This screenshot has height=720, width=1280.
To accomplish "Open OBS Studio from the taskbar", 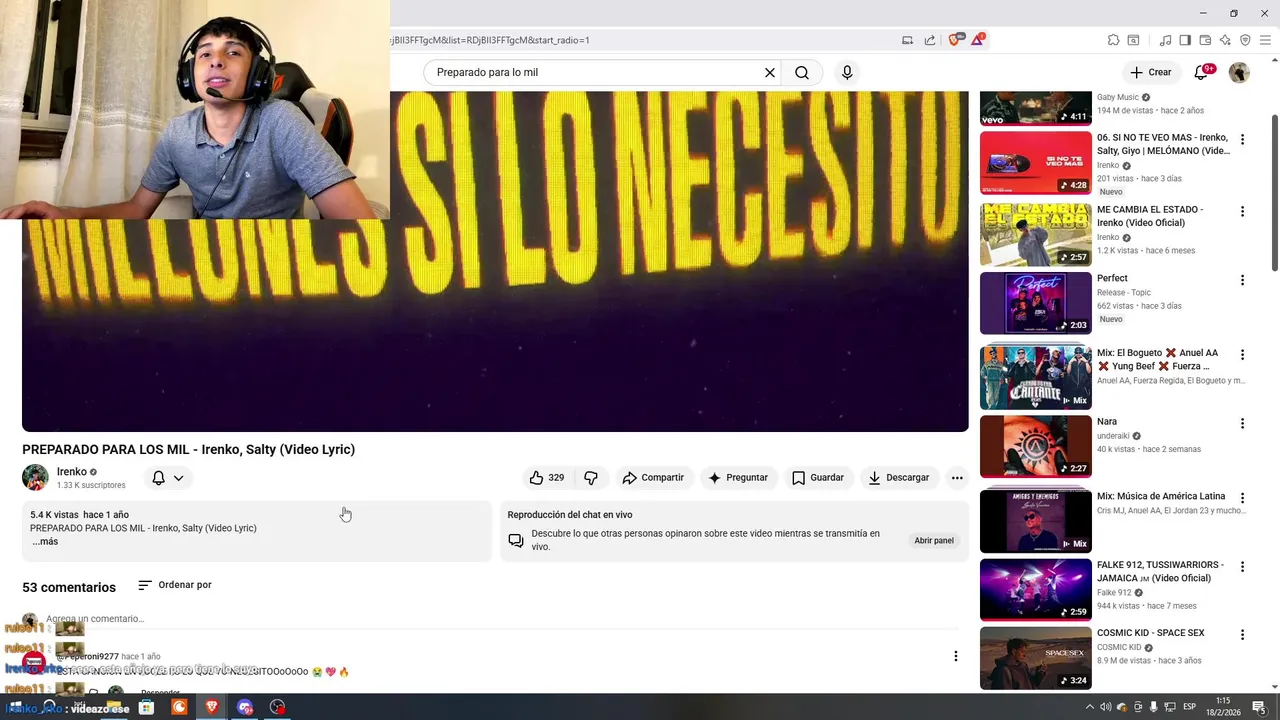I will pos(277,707).
